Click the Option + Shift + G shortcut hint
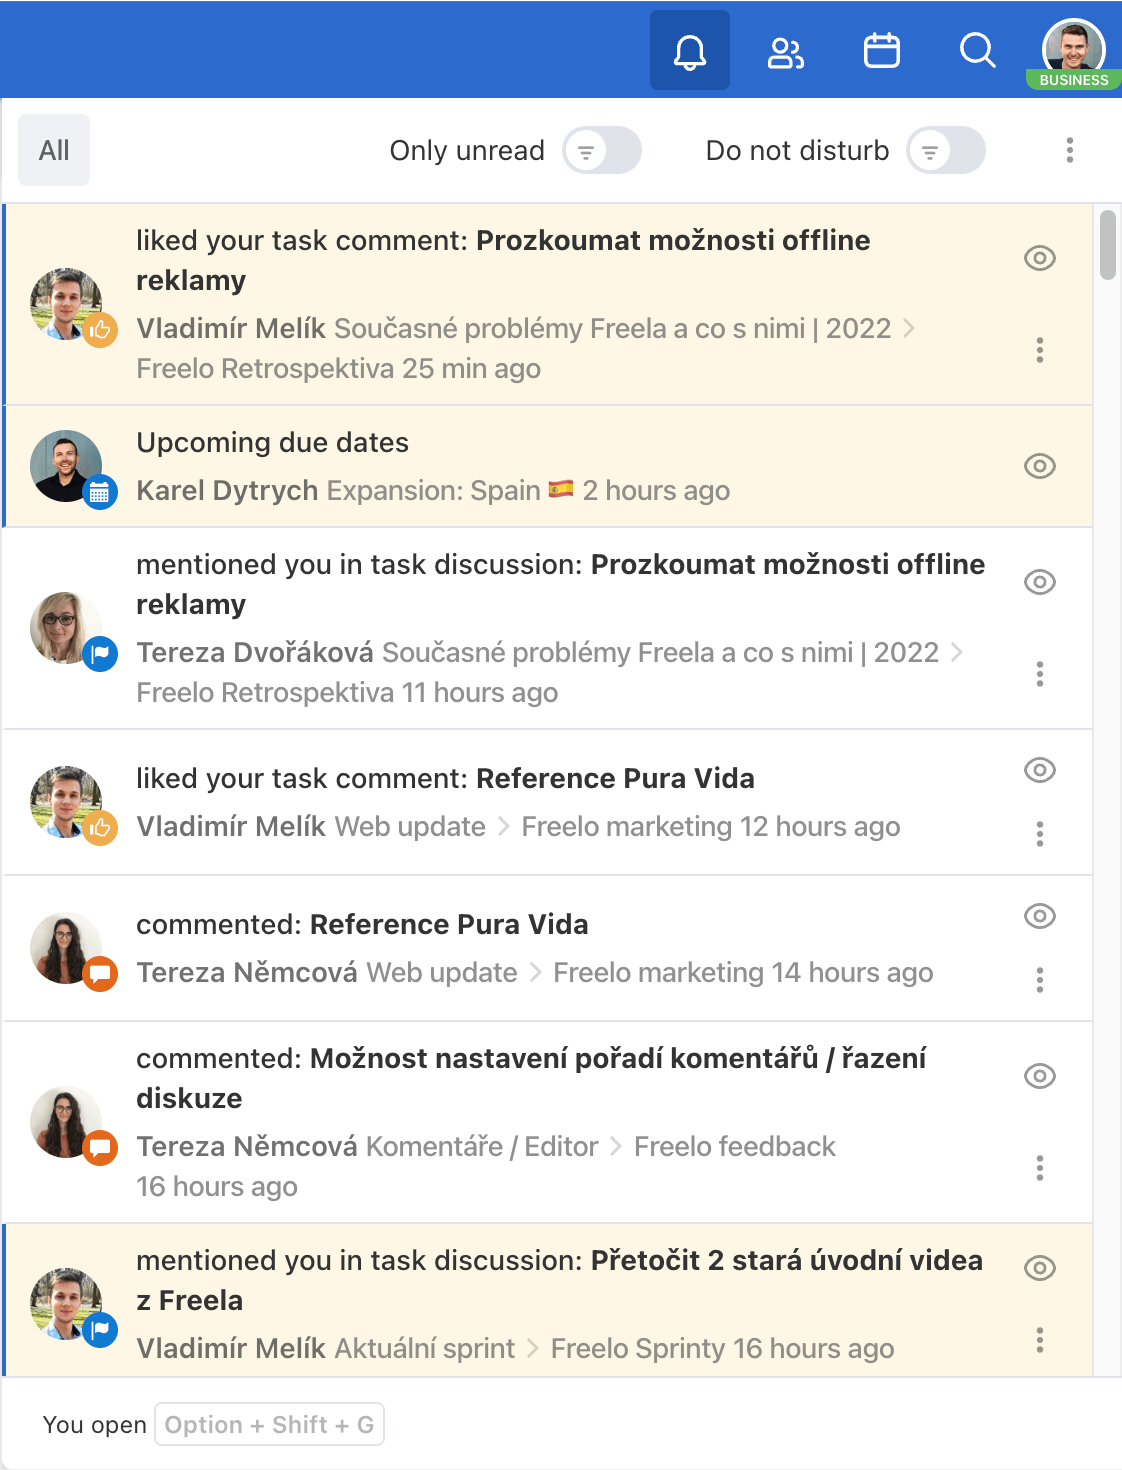 click(x=268, y=1424)
